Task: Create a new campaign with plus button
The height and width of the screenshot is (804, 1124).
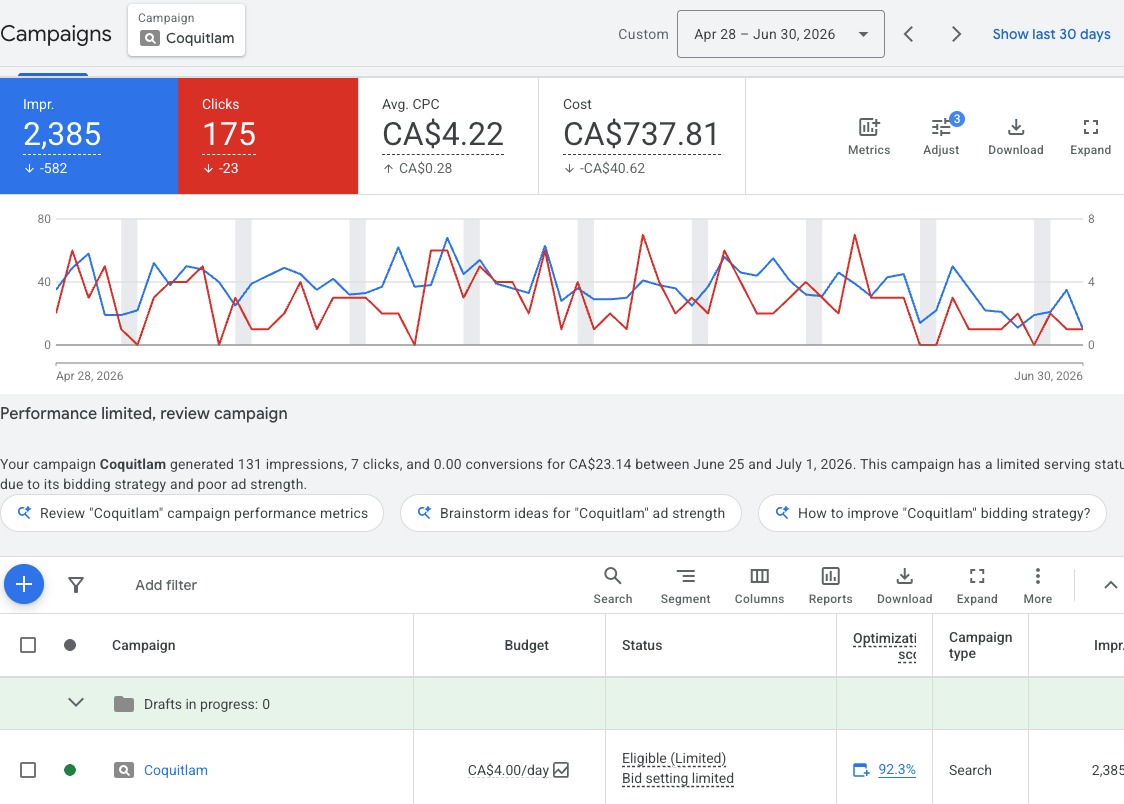Action: [x=24, y=584]
